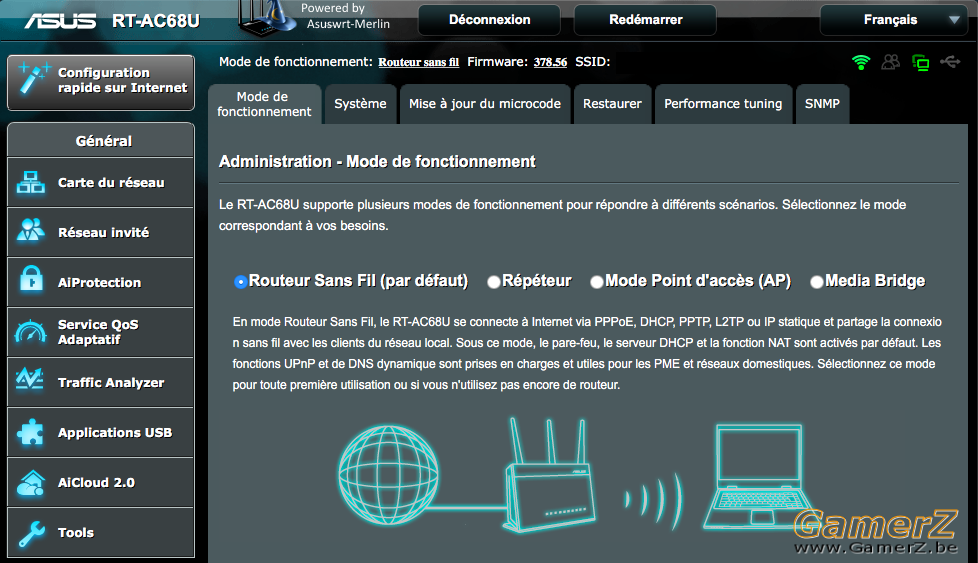Click the wrench icon beside Tools

pos(31,533)
